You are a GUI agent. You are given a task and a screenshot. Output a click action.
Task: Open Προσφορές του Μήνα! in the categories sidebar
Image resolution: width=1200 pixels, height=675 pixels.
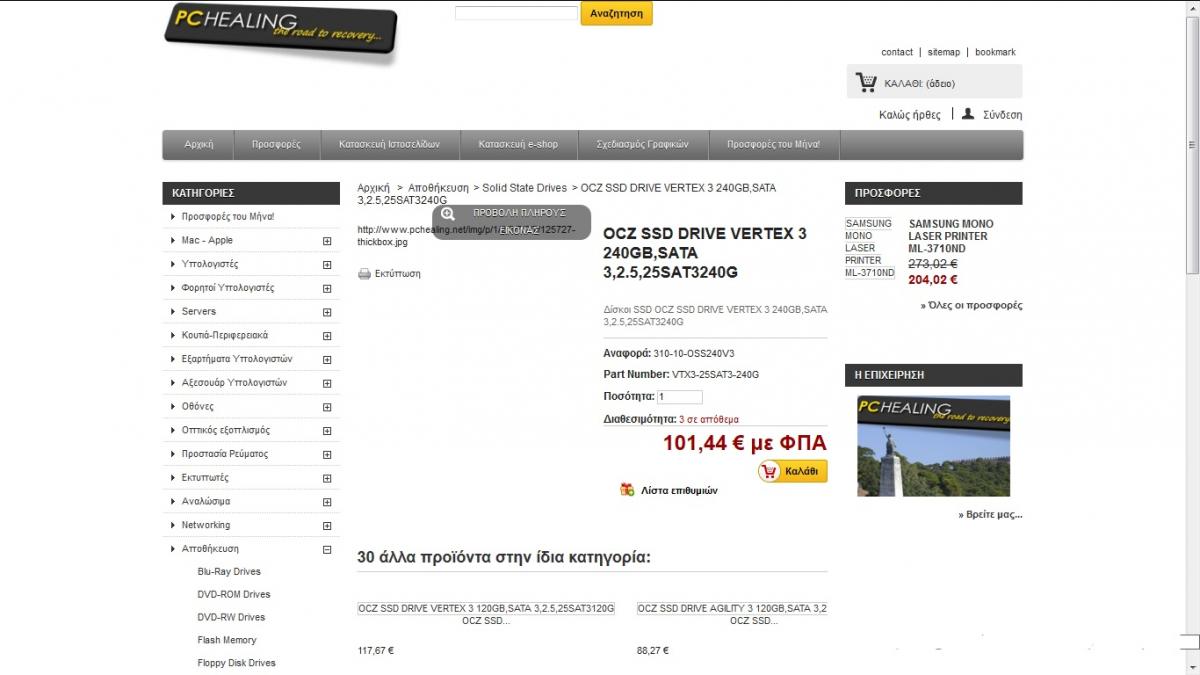click(x=228, y=217)
